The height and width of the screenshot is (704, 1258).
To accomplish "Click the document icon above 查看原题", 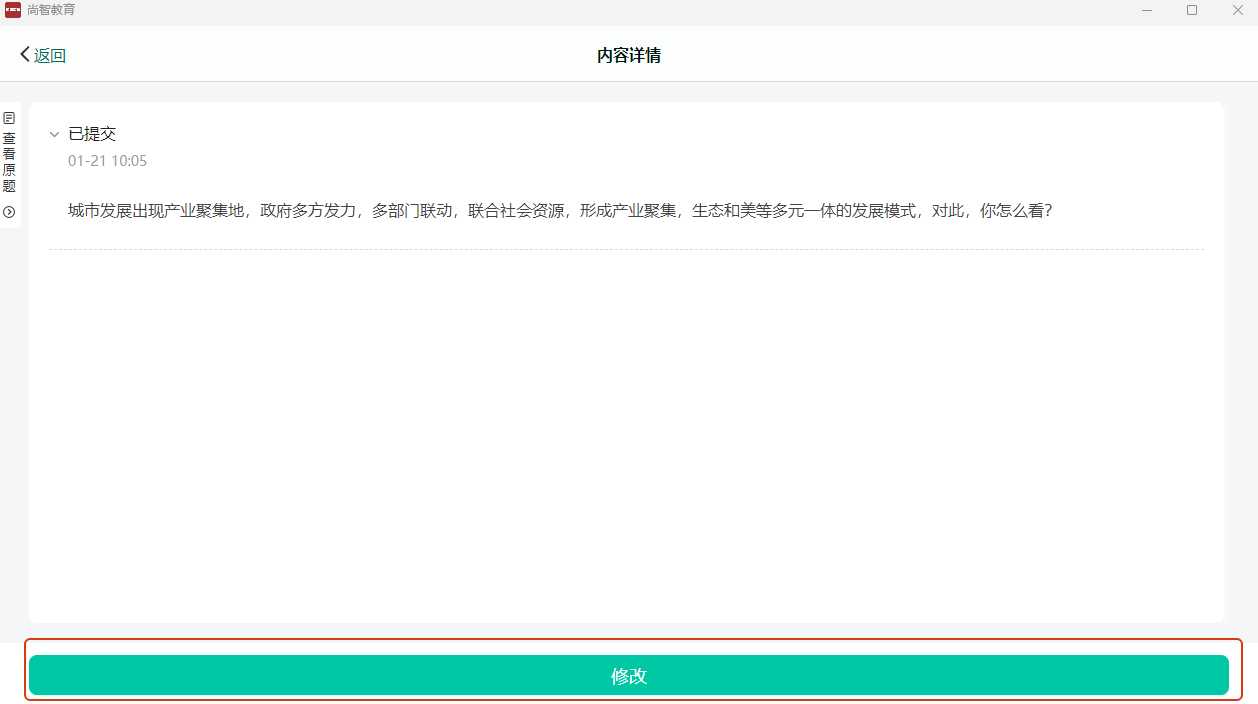I will [9, 118].
